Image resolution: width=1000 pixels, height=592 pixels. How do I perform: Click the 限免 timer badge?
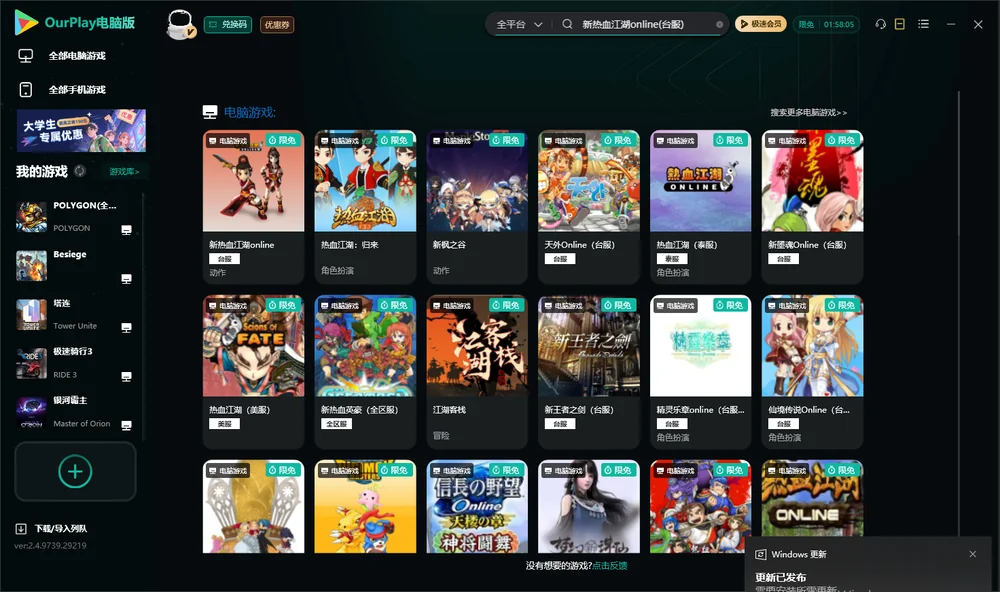(x=826, y=24)
